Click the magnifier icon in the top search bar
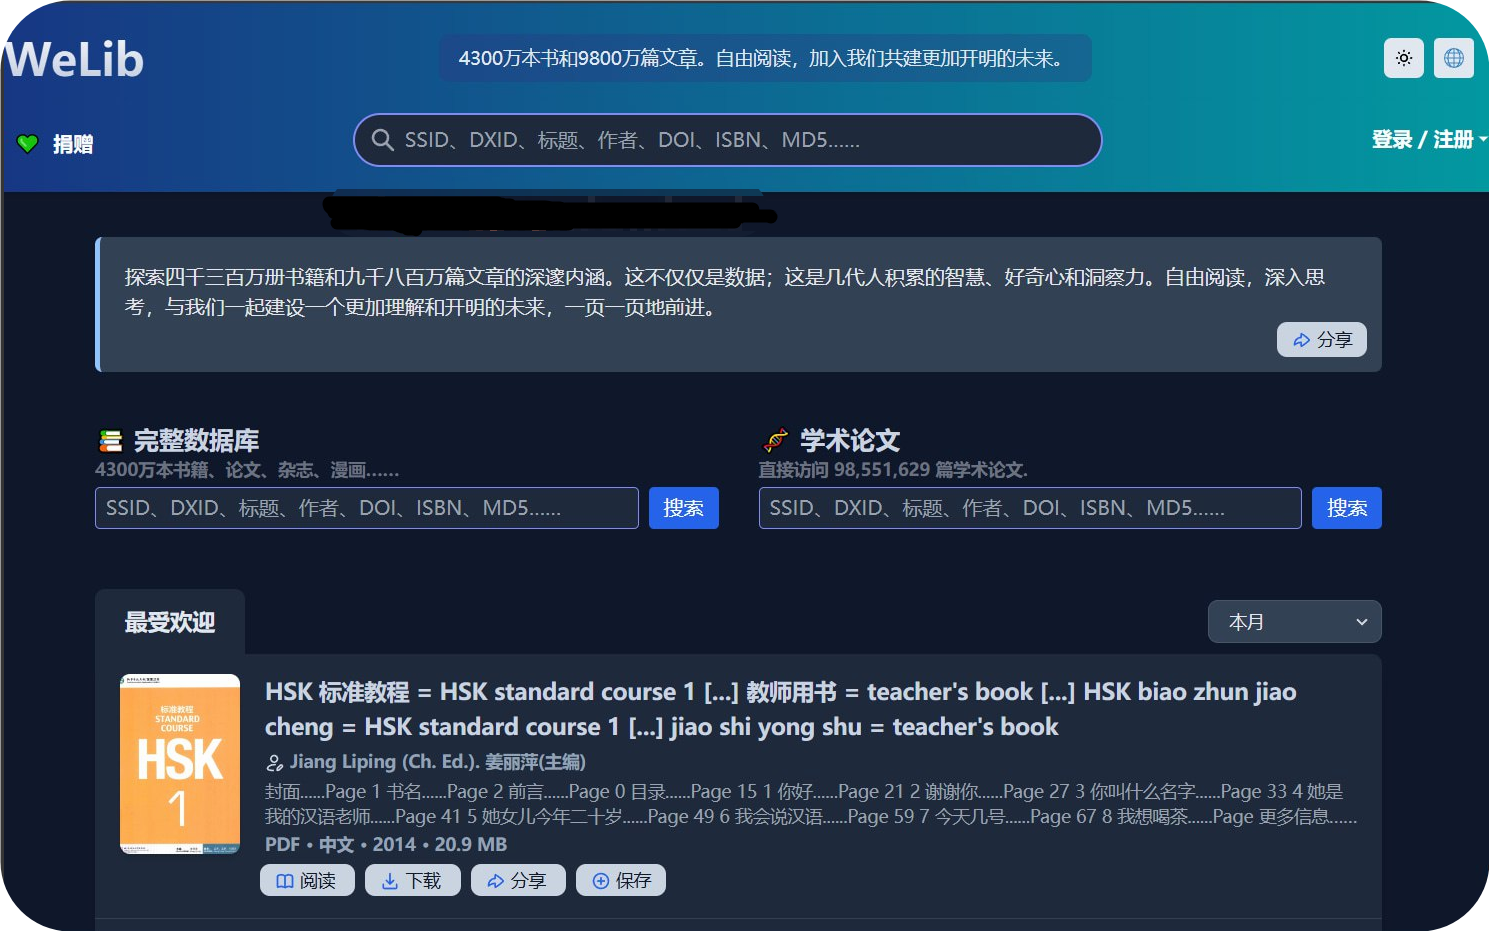The width and height of the screenshot is (1489, 931). [x=383, y=140]
